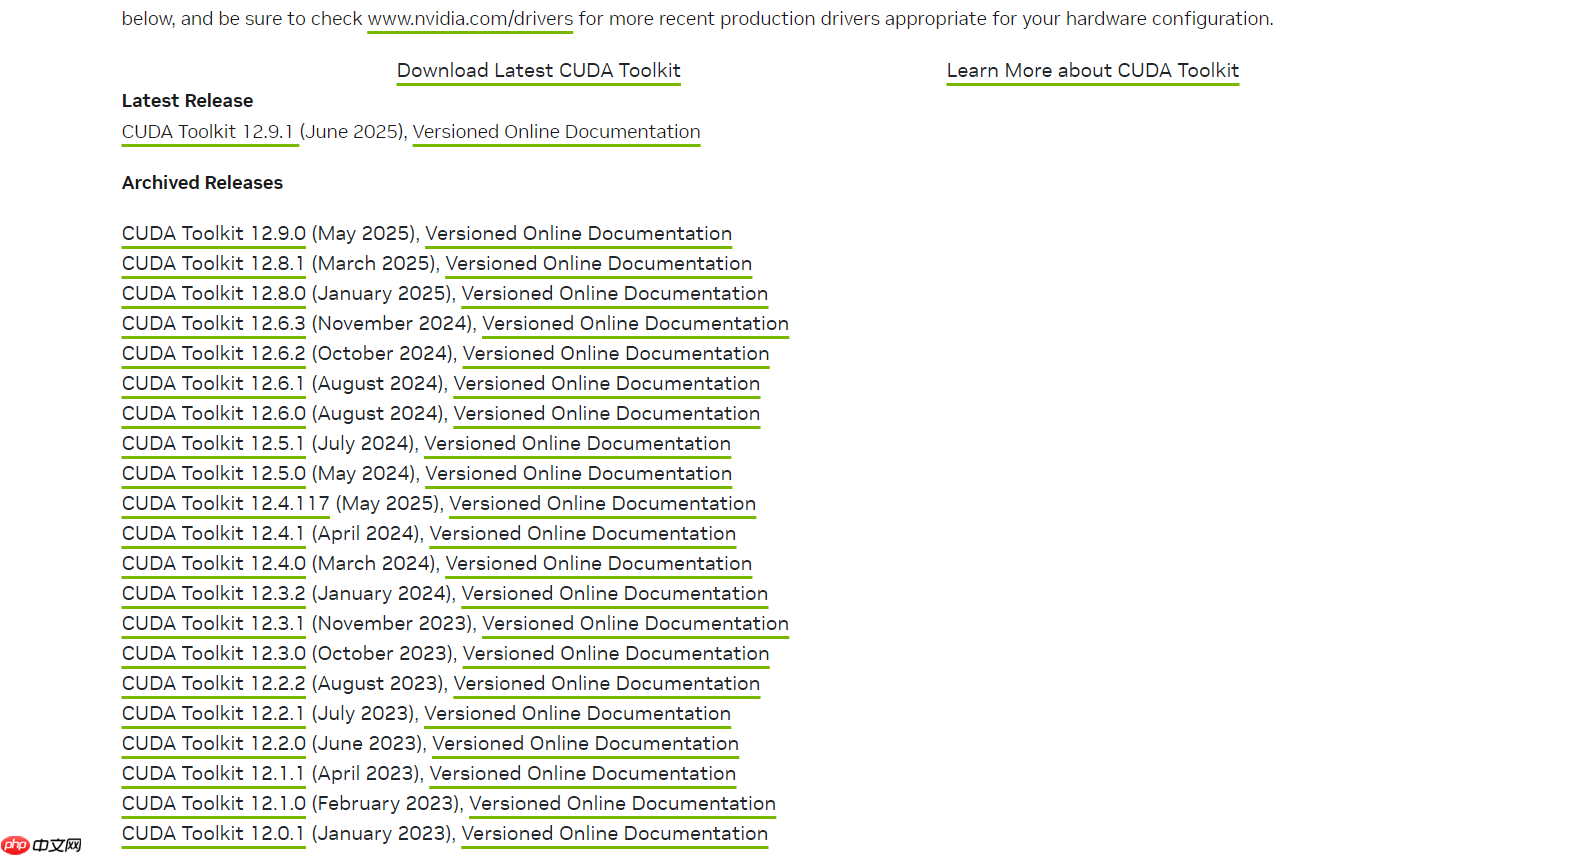1580x855 pixels.
Task: Click the "(June 2025)" date text
Action: [353, 132]
